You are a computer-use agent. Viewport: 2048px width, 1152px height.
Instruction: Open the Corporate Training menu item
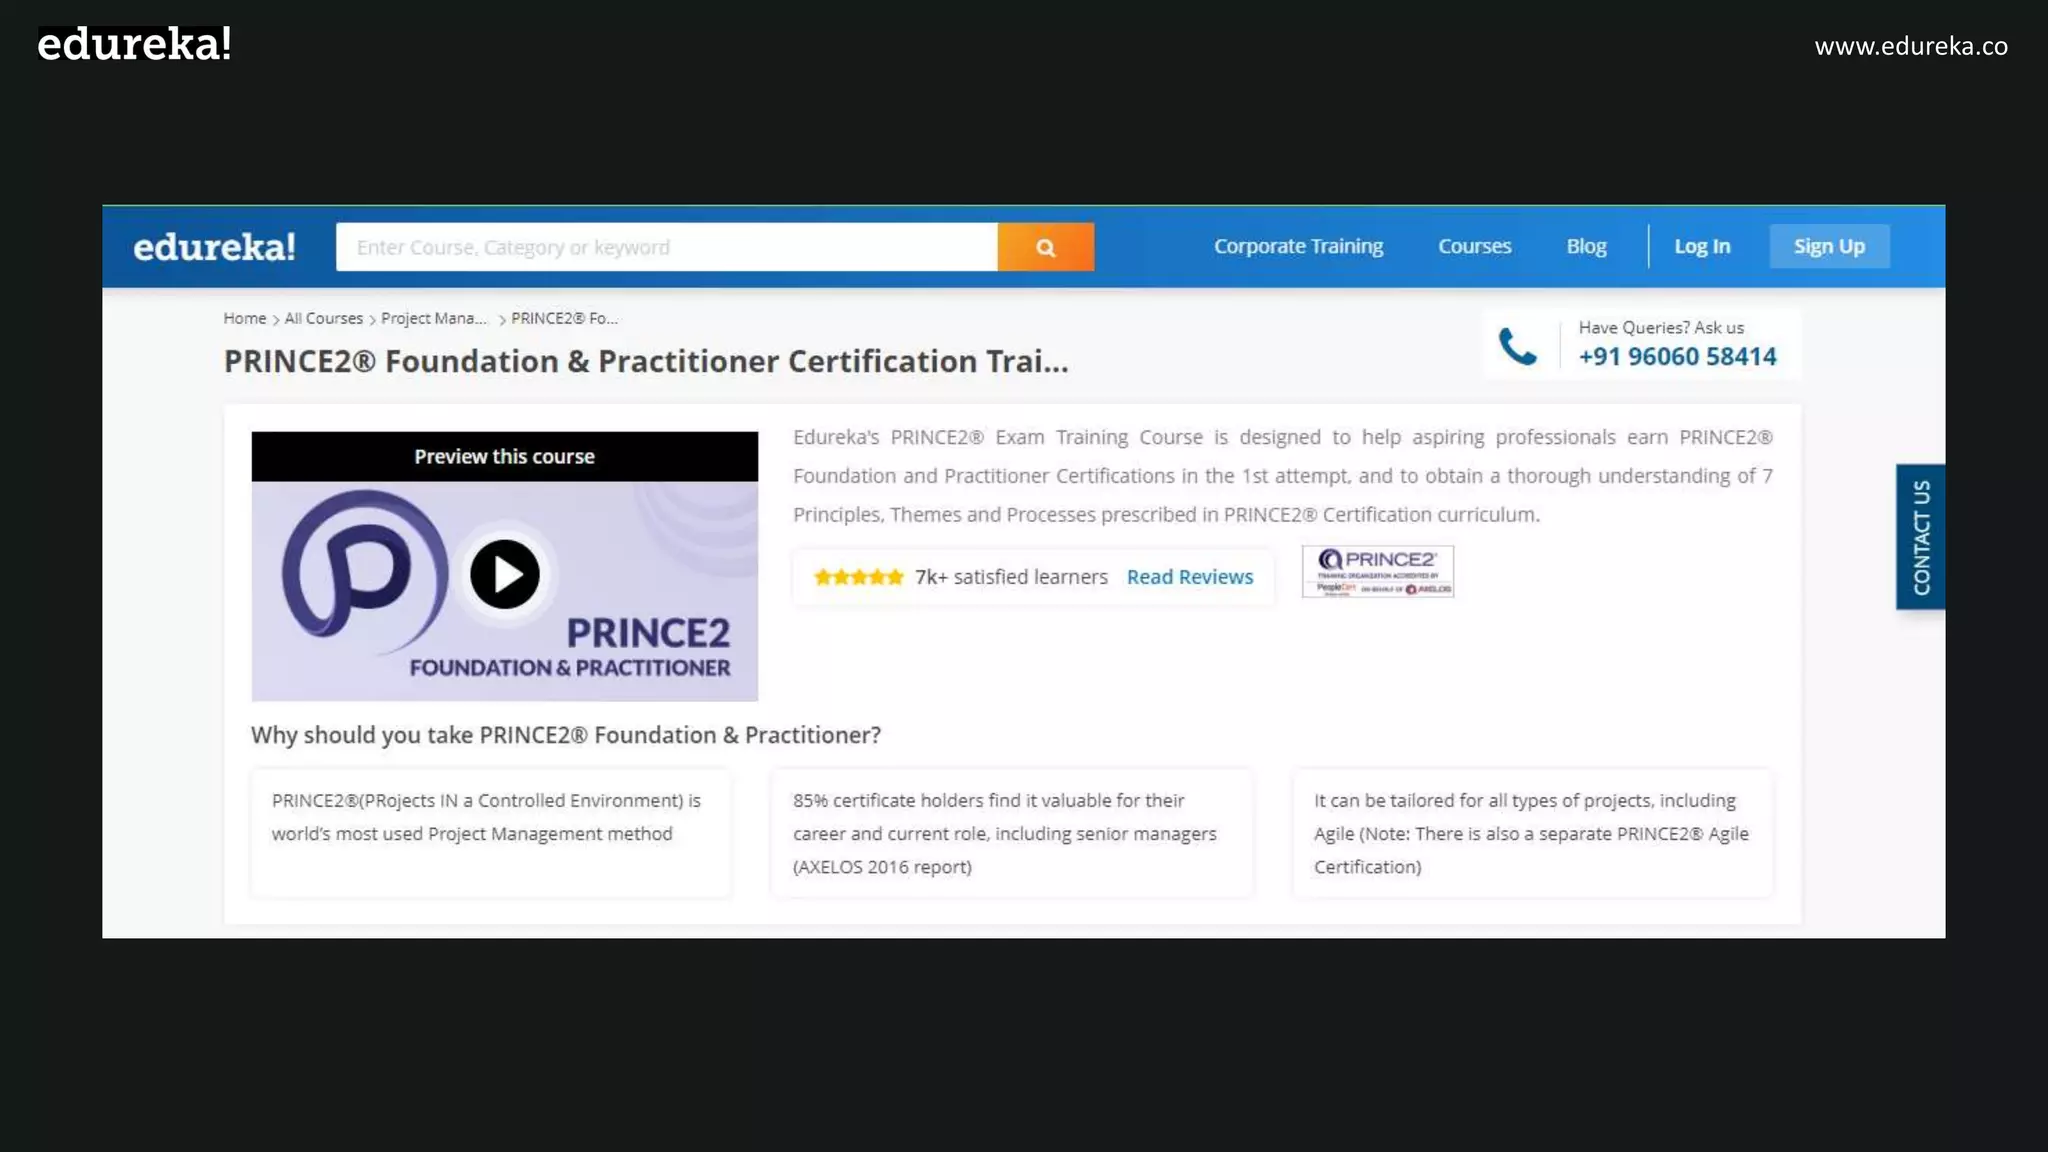(x=1298, y=246)
